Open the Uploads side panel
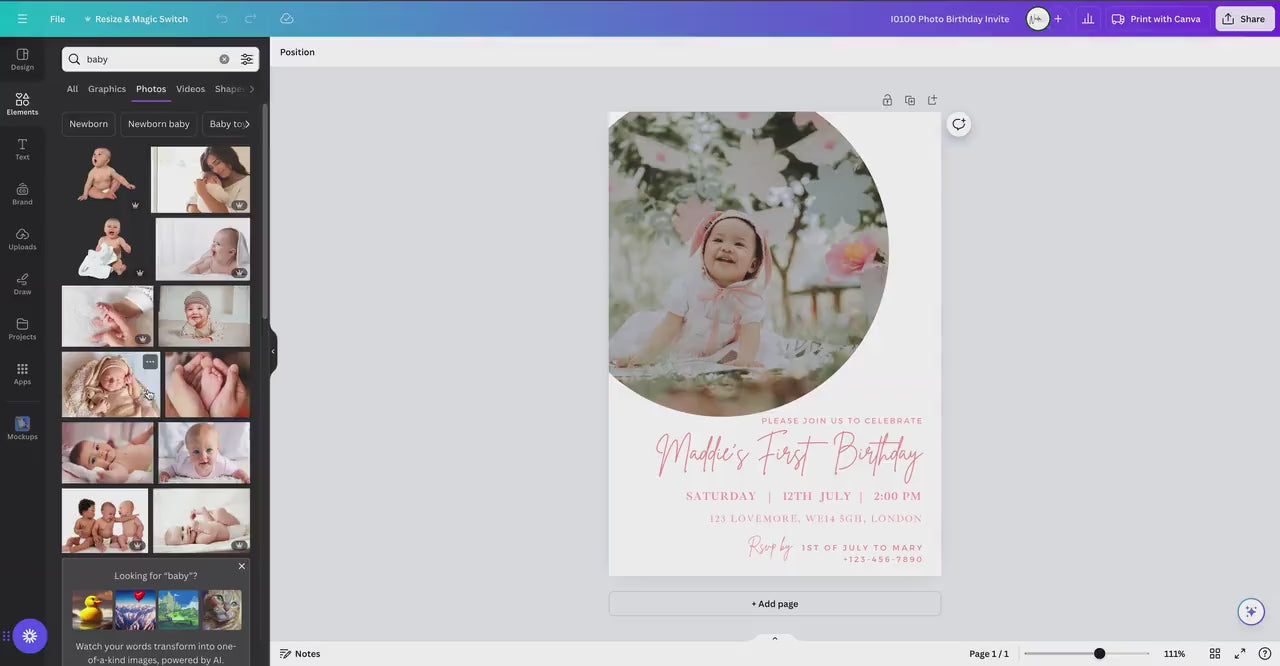Viewport: 1280px width, 666px height. coord(22,239)
